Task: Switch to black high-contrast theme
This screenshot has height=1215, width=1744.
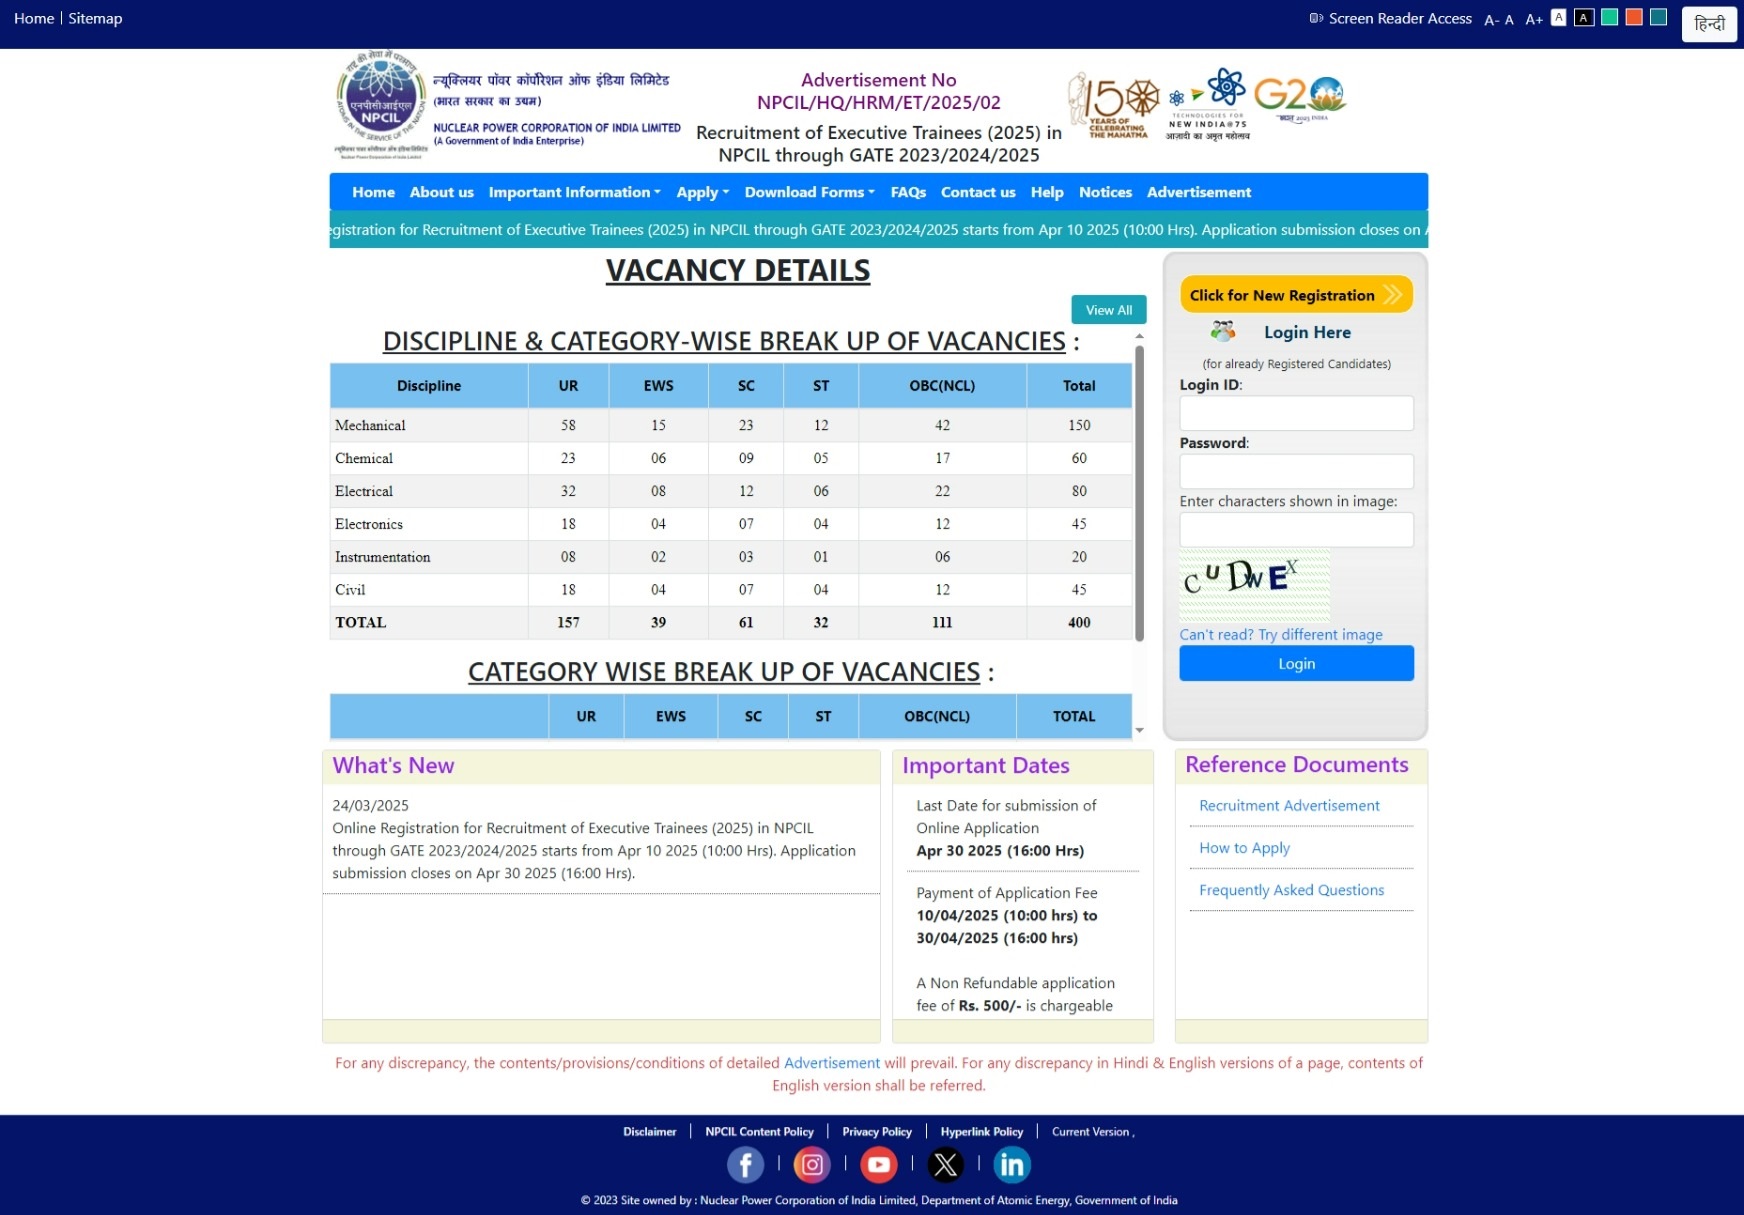Action: tap(1584, 17)
